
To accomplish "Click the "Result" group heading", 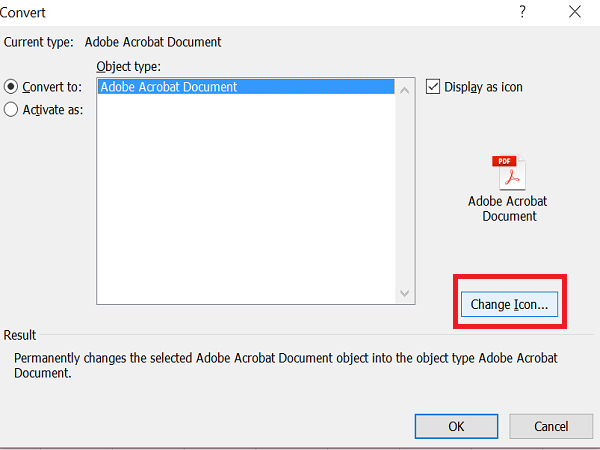I will [x=20, y=336].
